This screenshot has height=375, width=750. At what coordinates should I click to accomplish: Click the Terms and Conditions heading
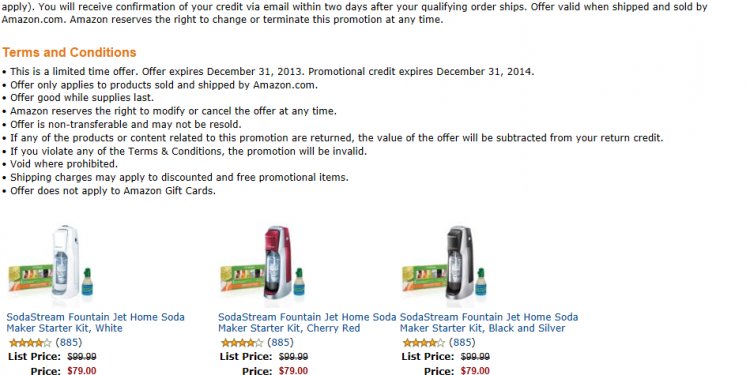(x=69, y=52)
